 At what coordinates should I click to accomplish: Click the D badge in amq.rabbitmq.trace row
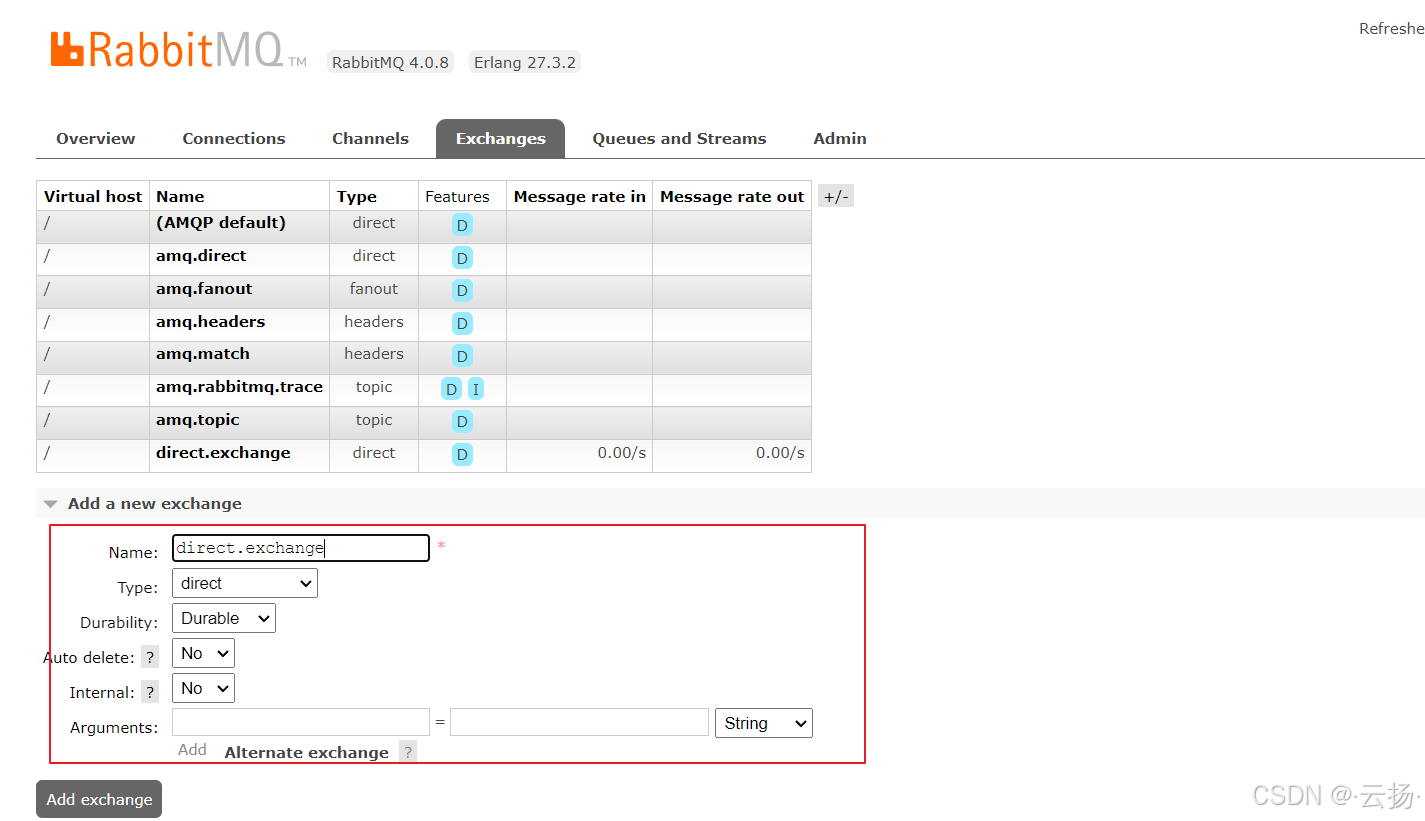(452, 389)
